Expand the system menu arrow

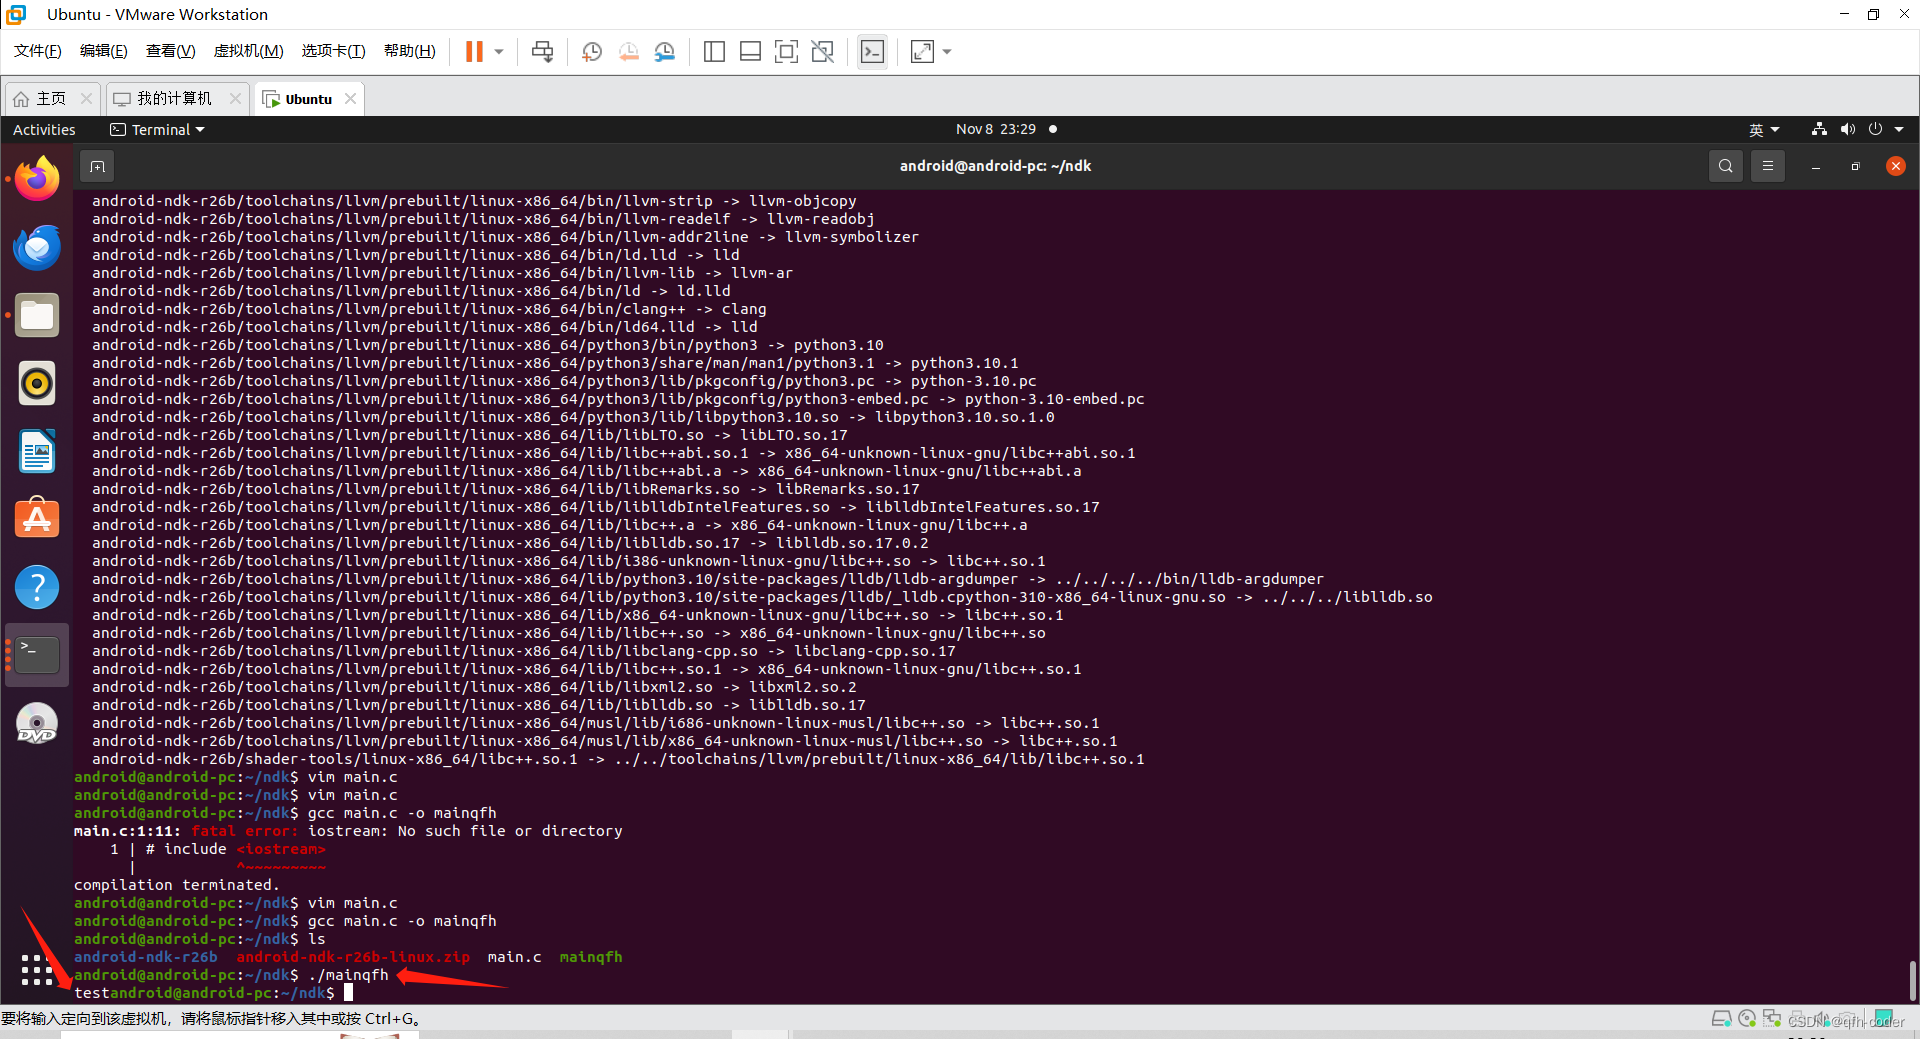point(1899,129)
